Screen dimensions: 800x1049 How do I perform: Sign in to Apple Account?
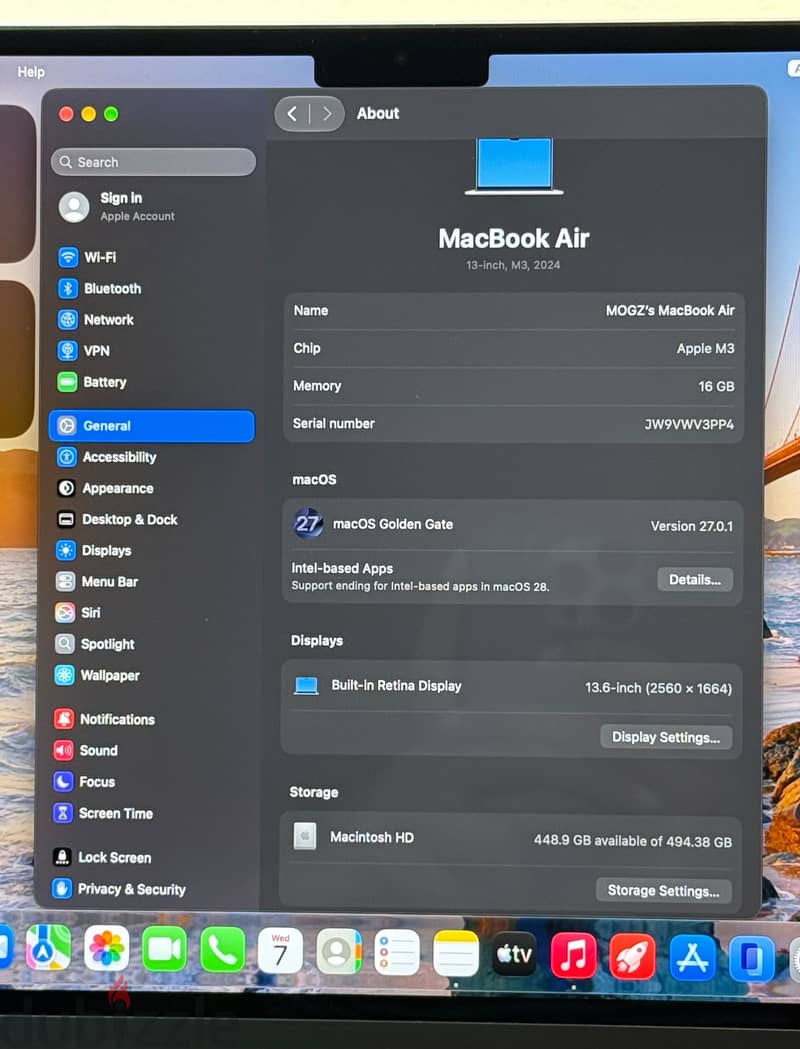tap(118, 207)
